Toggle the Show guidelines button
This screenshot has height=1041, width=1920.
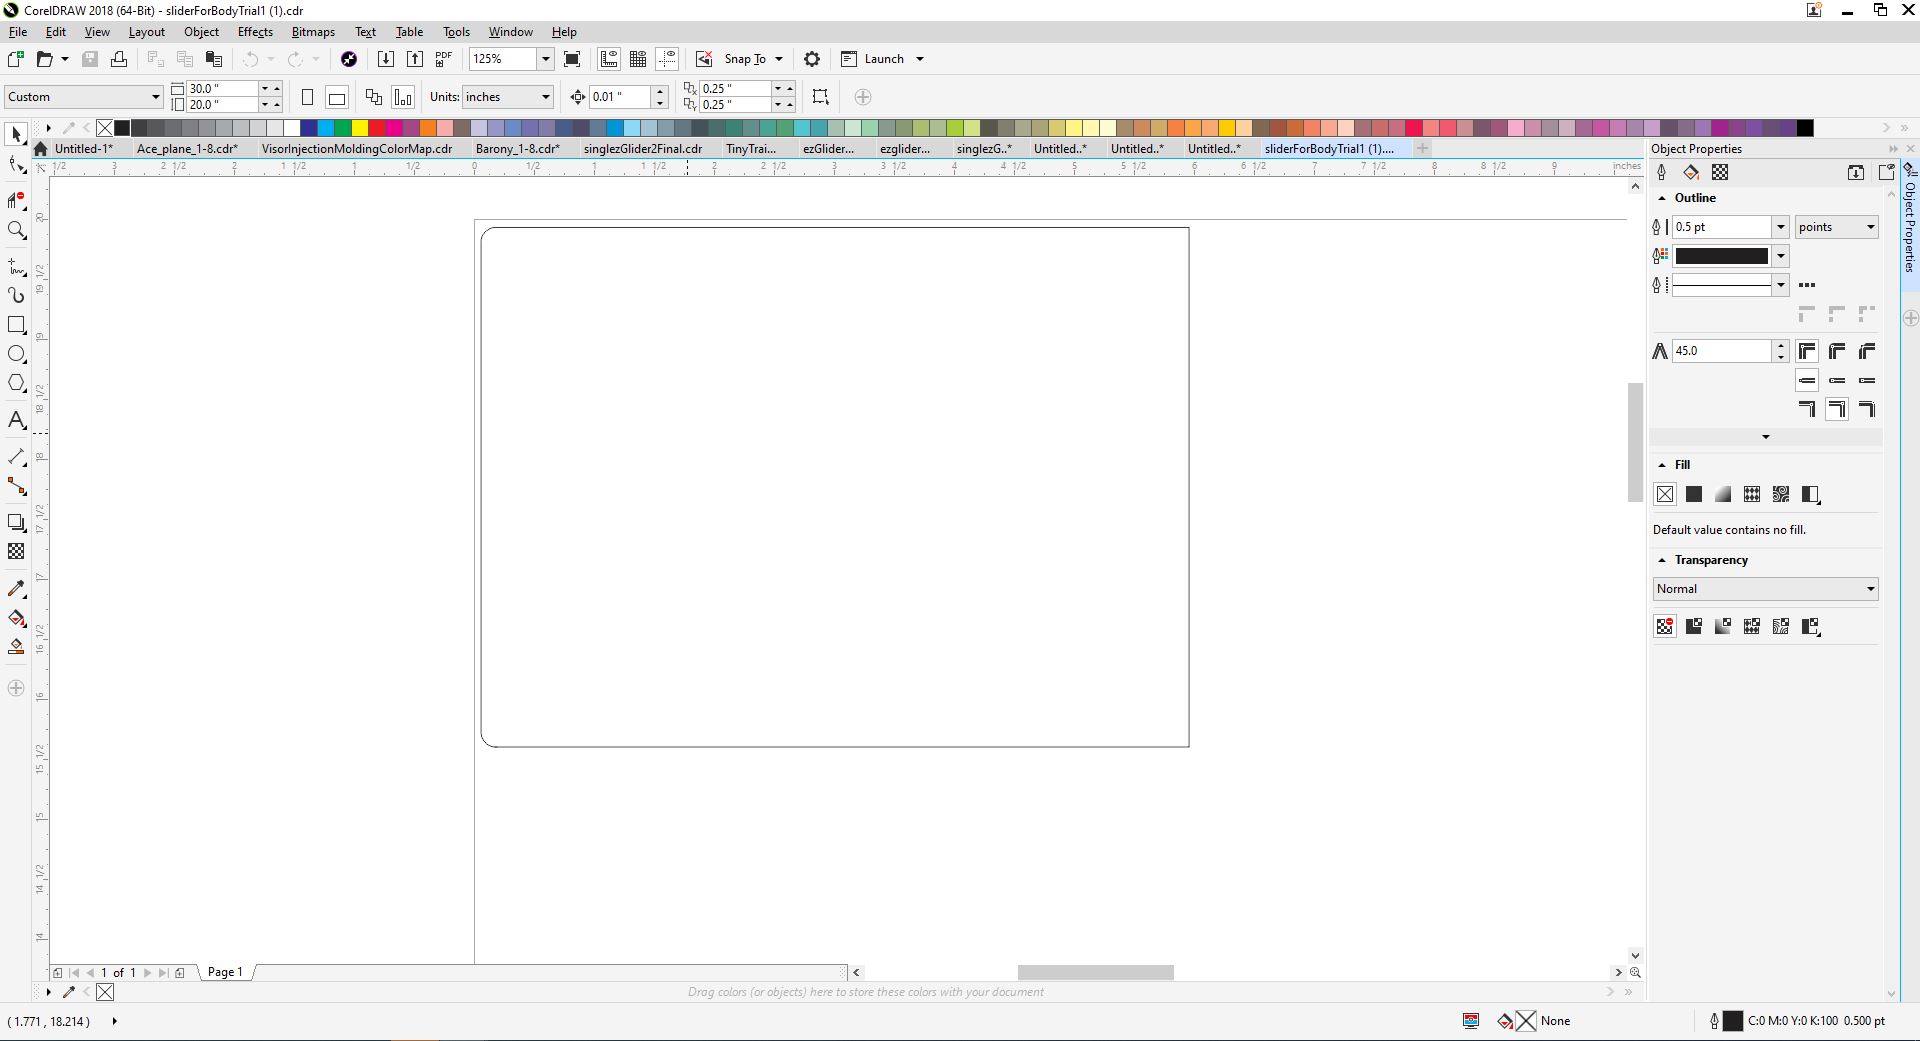[x=668, y=59]
